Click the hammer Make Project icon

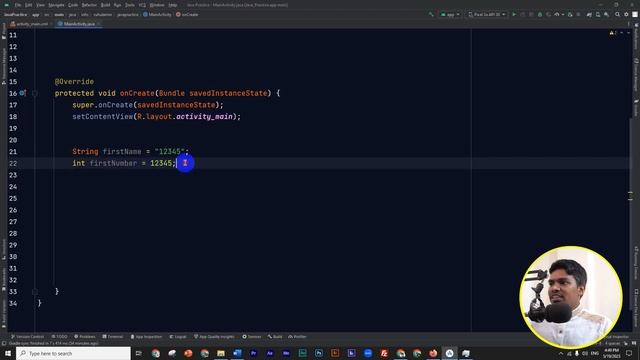431,14
